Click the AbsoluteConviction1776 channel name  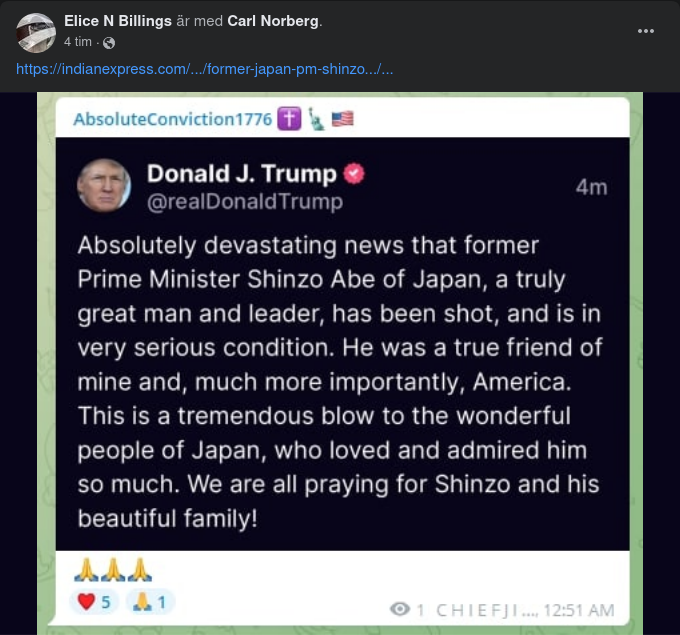(x=172, y=119)
